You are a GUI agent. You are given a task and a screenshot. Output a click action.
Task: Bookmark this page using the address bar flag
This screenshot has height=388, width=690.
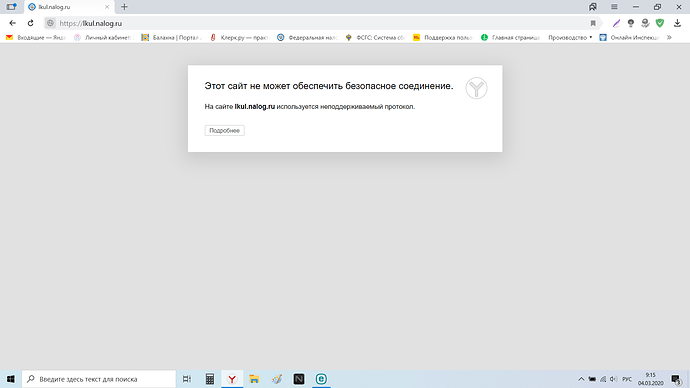[x=593, y=23]
